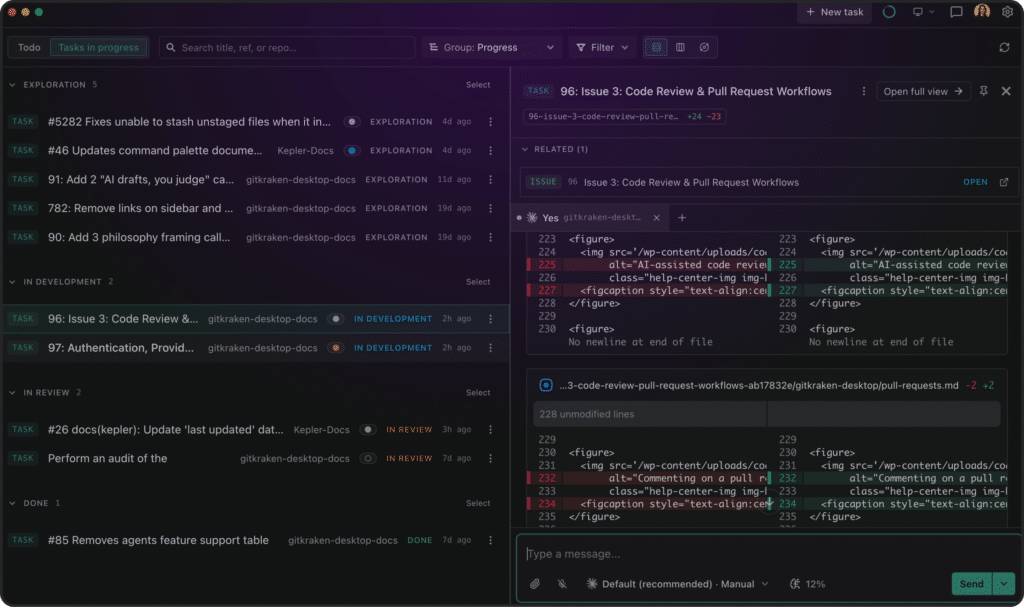The image size is (1024, 607).
Task: Switch to board columns view icon
Action: pos(680,47)
